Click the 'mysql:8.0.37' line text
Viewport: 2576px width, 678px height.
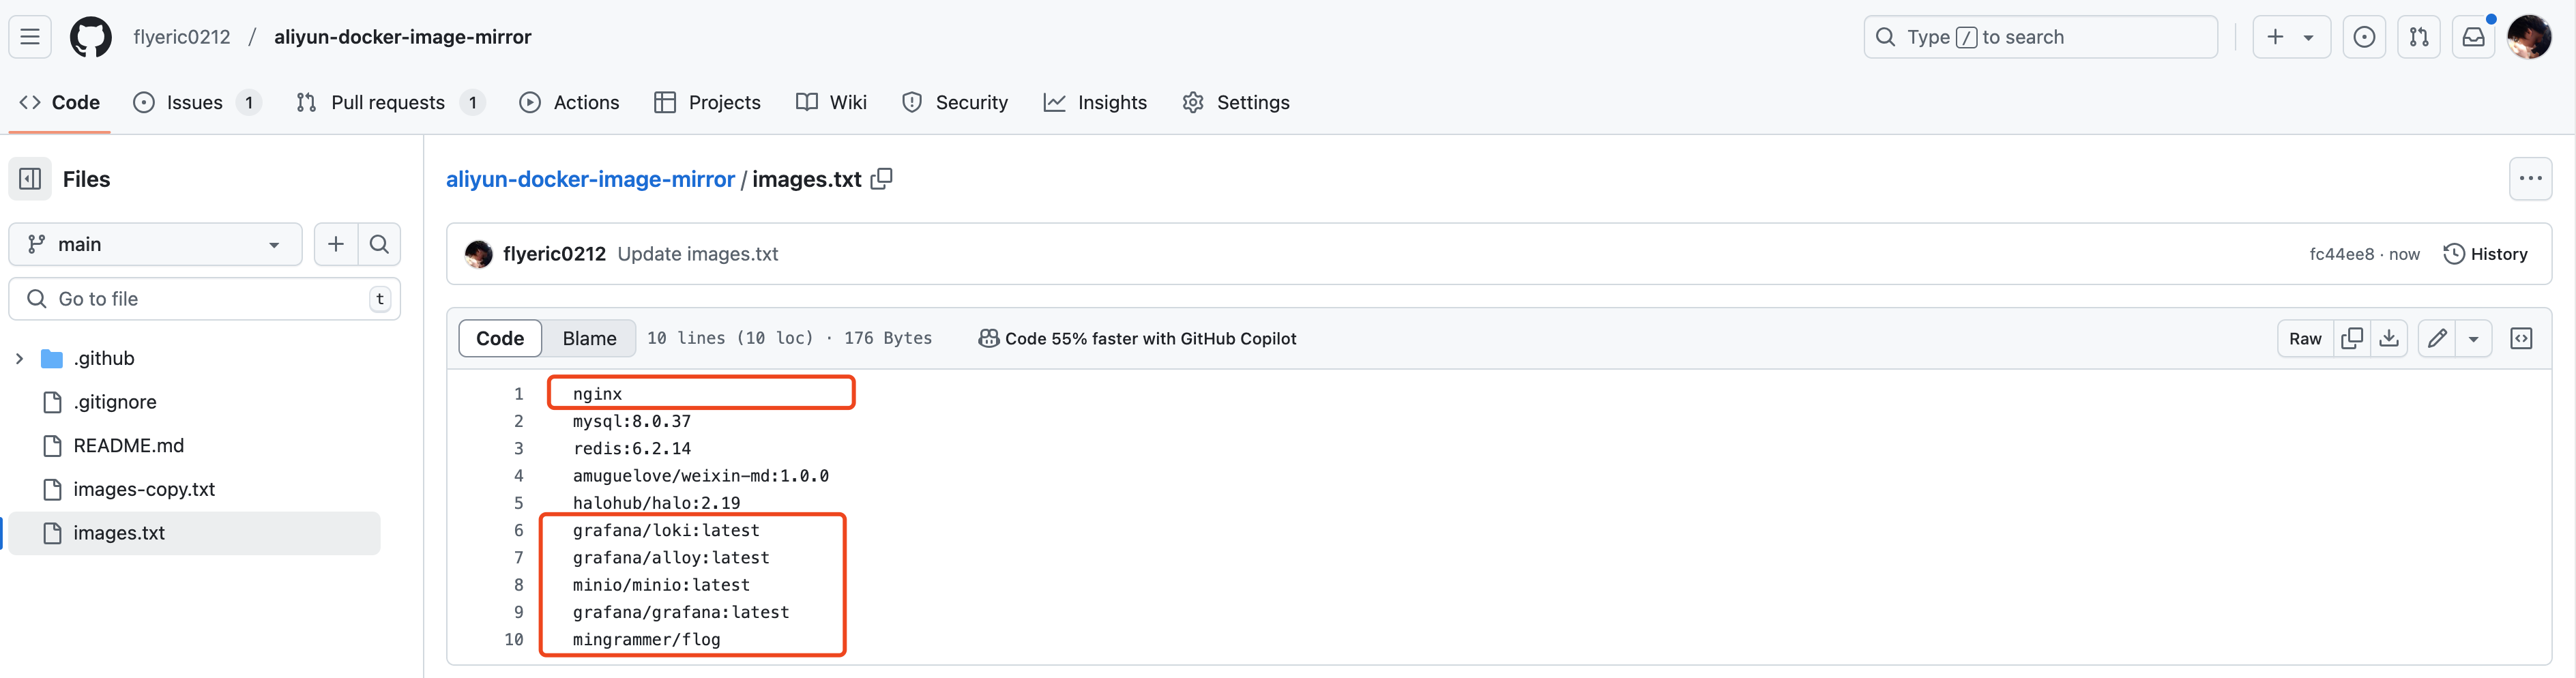click(632, 421)
